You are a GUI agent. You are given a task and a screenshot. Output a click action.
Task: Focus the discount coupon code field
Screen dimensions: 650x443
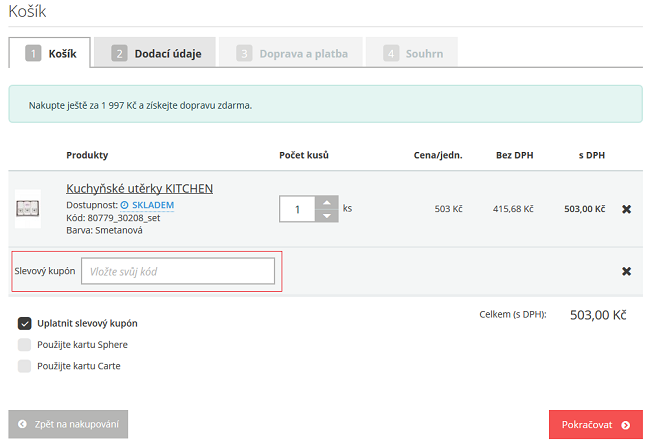tap(177, 271)
